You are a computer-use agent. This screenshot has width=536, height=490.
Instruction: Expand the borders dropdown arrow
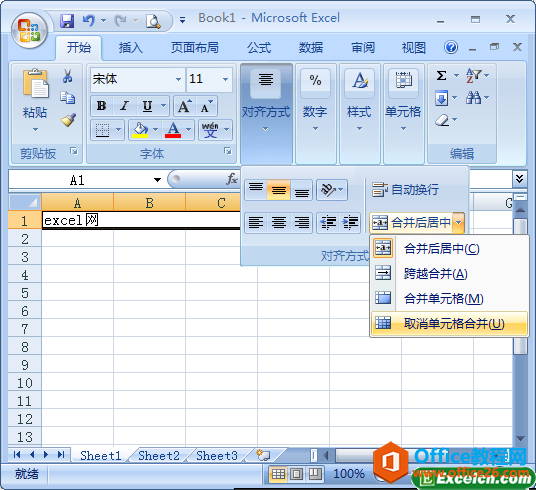(119, 130)
